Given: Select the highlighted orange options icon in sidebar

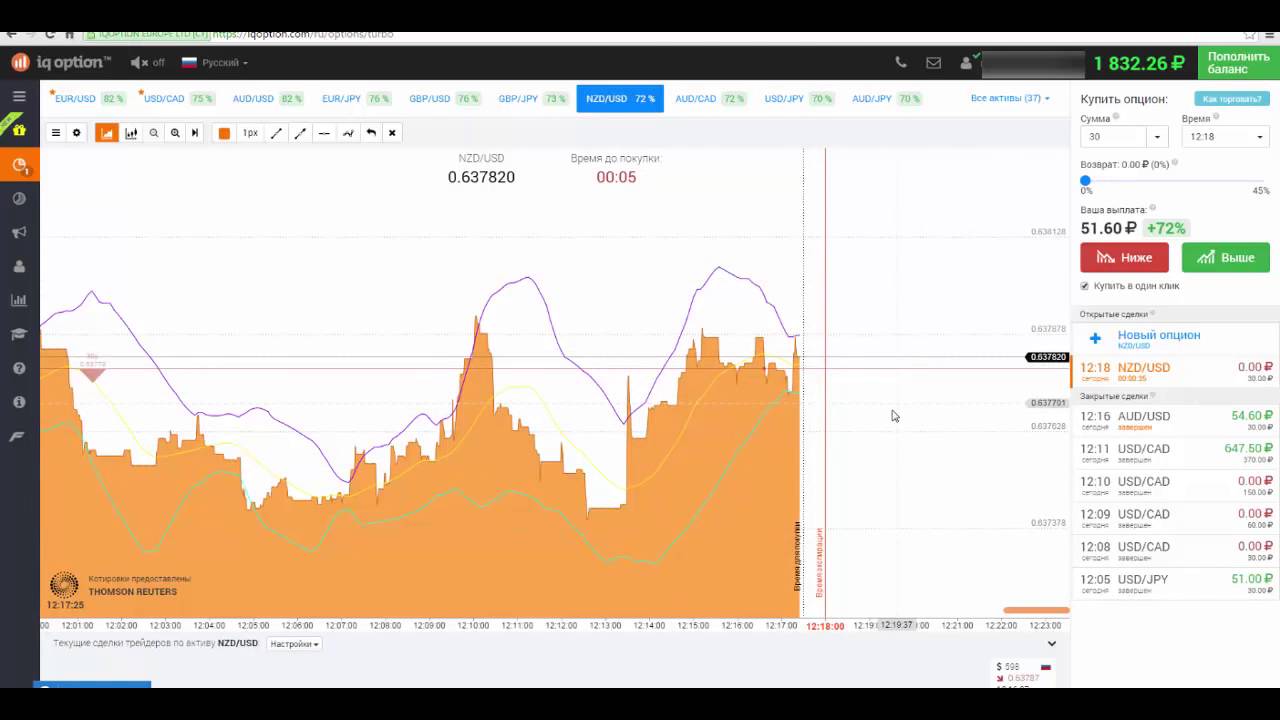Looking at the screenshot, I should pyautogui.click(x=19, y=165).
